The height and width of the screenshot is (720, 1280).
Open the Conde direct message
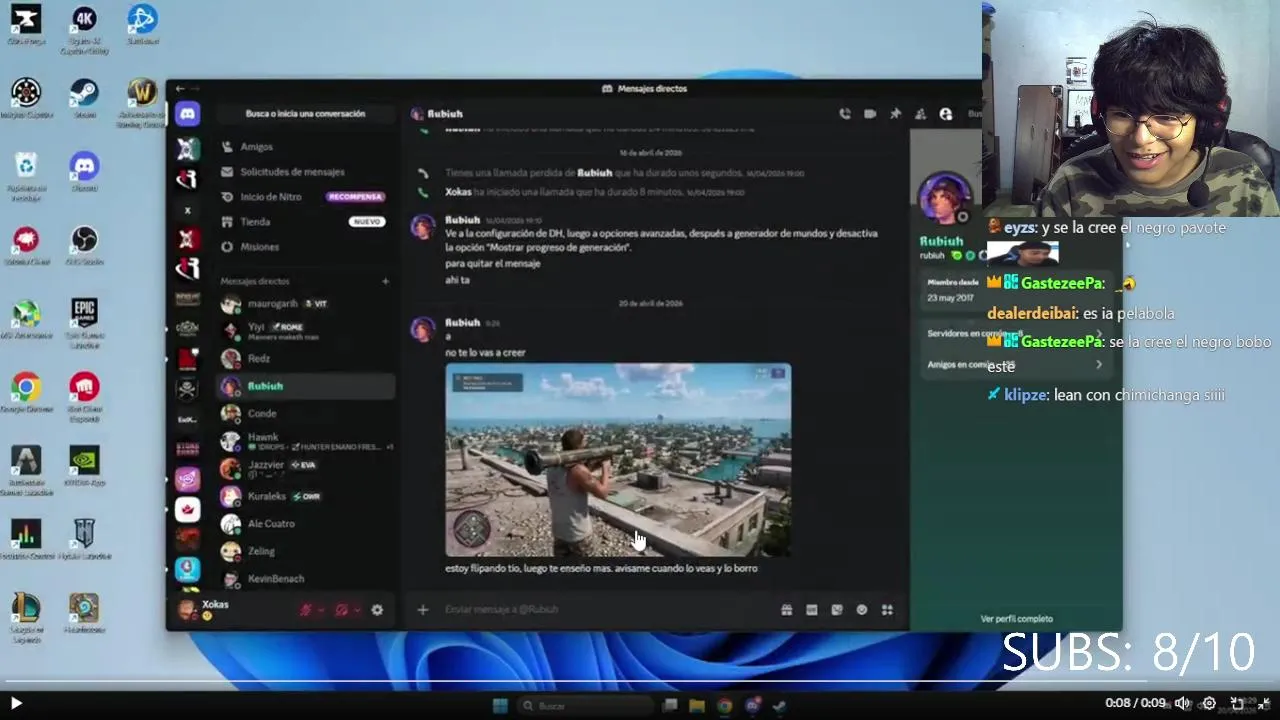coord(306,413)
